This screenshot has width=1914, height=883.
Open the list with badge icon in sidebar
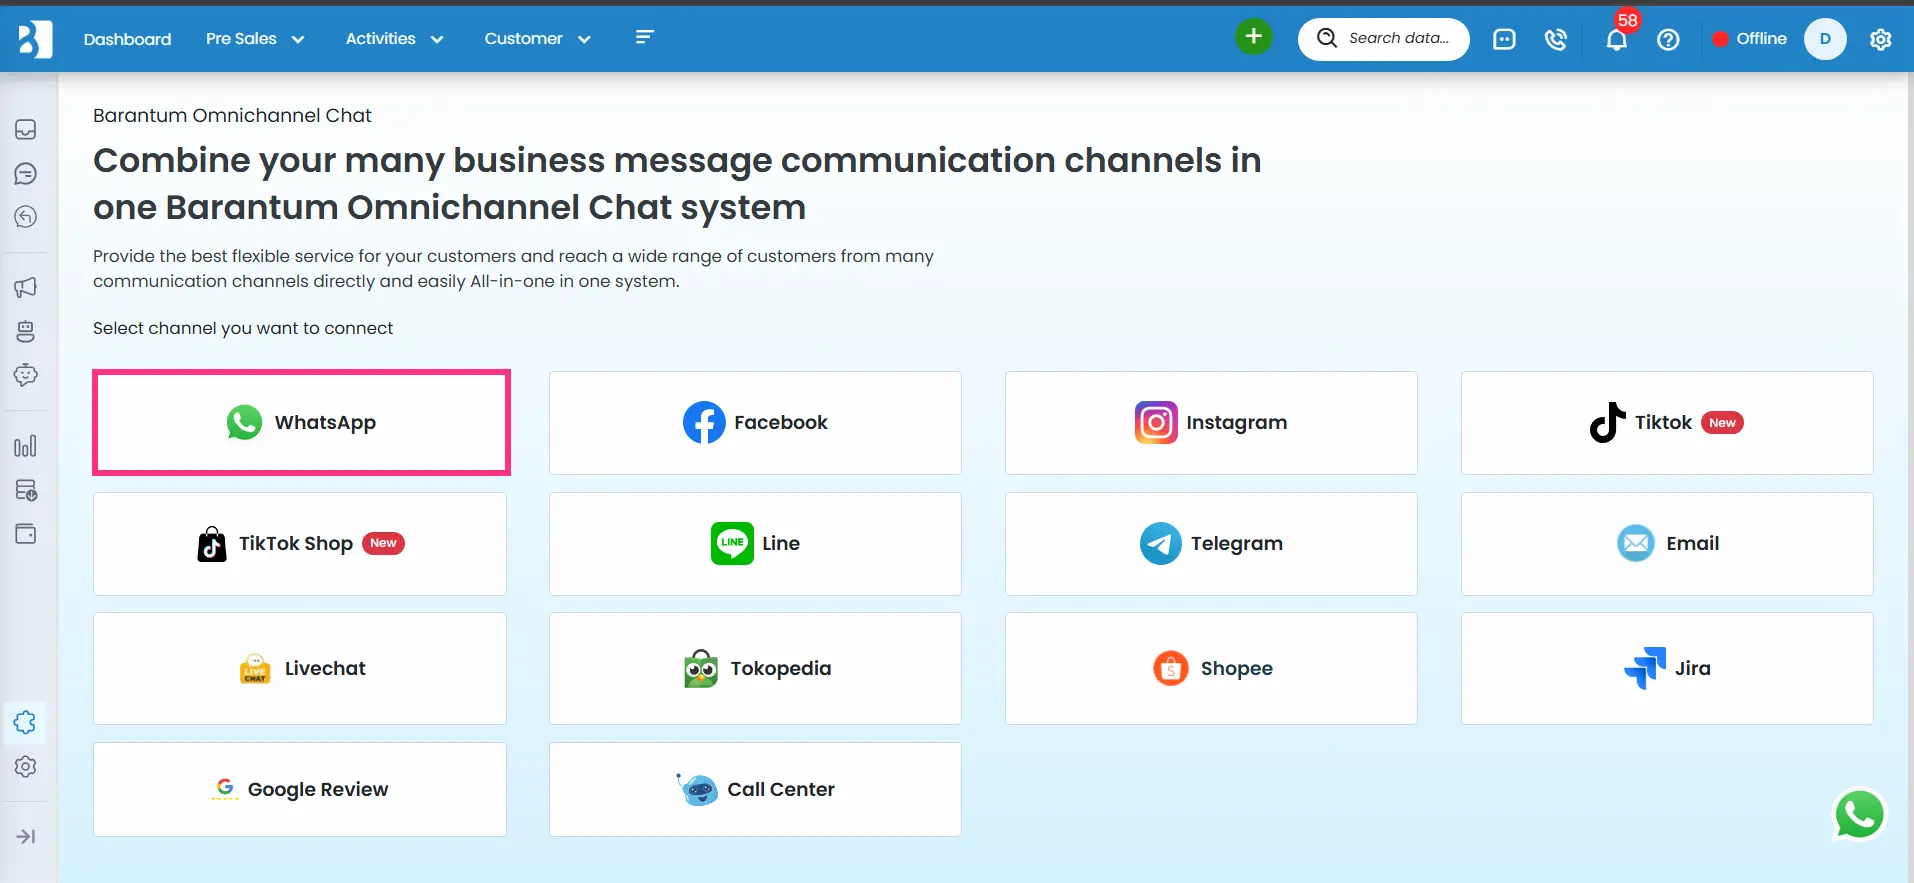[x=26, y=490]
